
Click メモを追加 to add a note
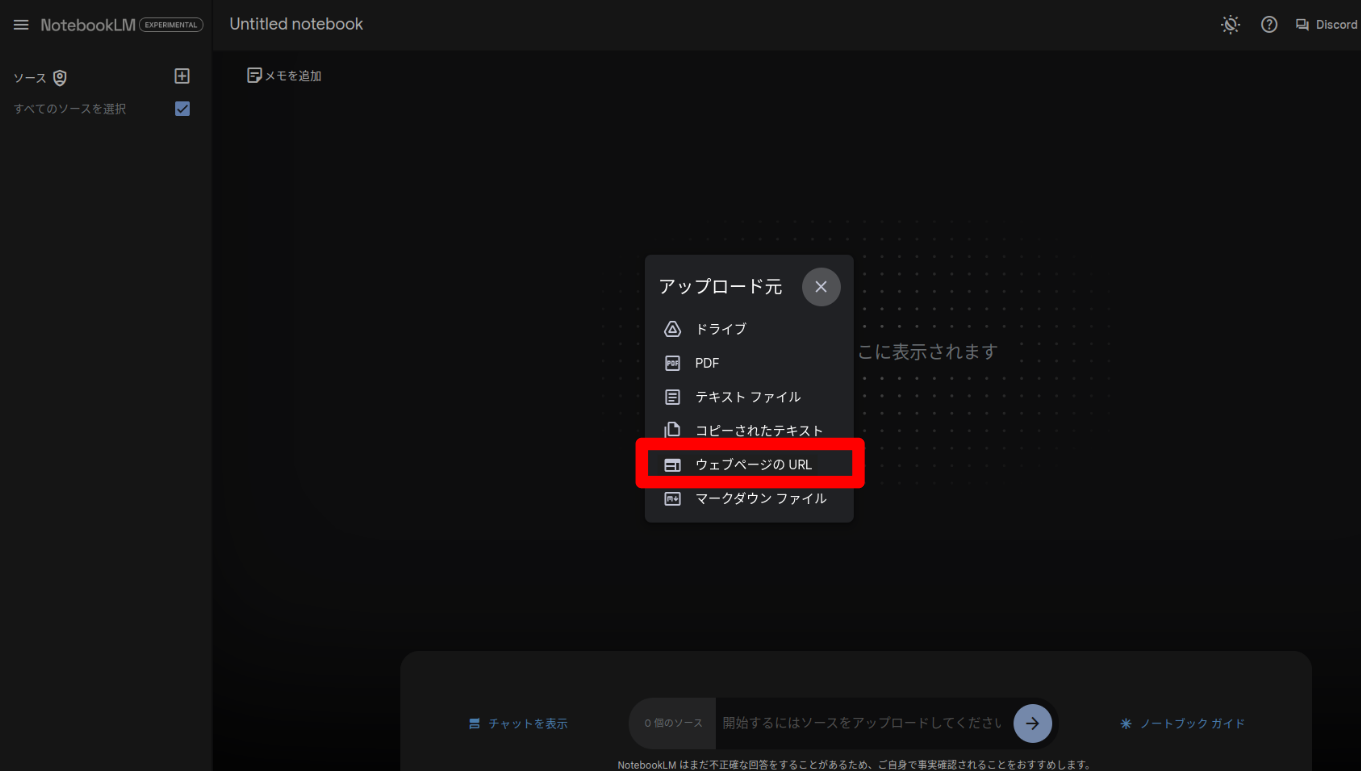click(291, 75)
